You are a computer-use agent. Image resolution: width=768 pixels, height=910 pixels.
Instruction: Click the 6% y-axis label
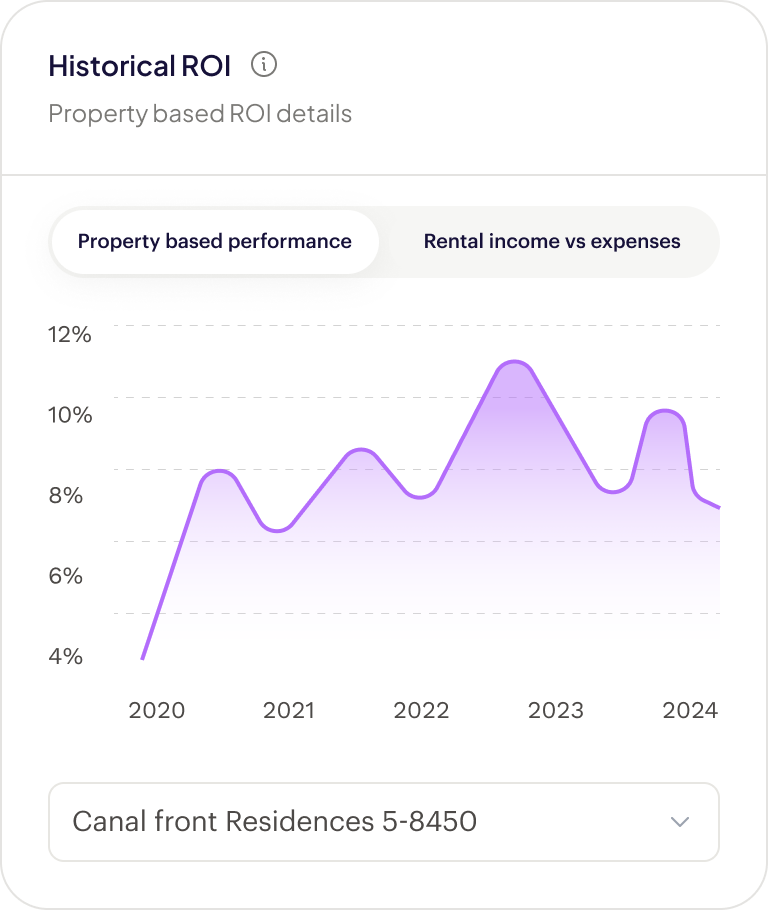66,576
